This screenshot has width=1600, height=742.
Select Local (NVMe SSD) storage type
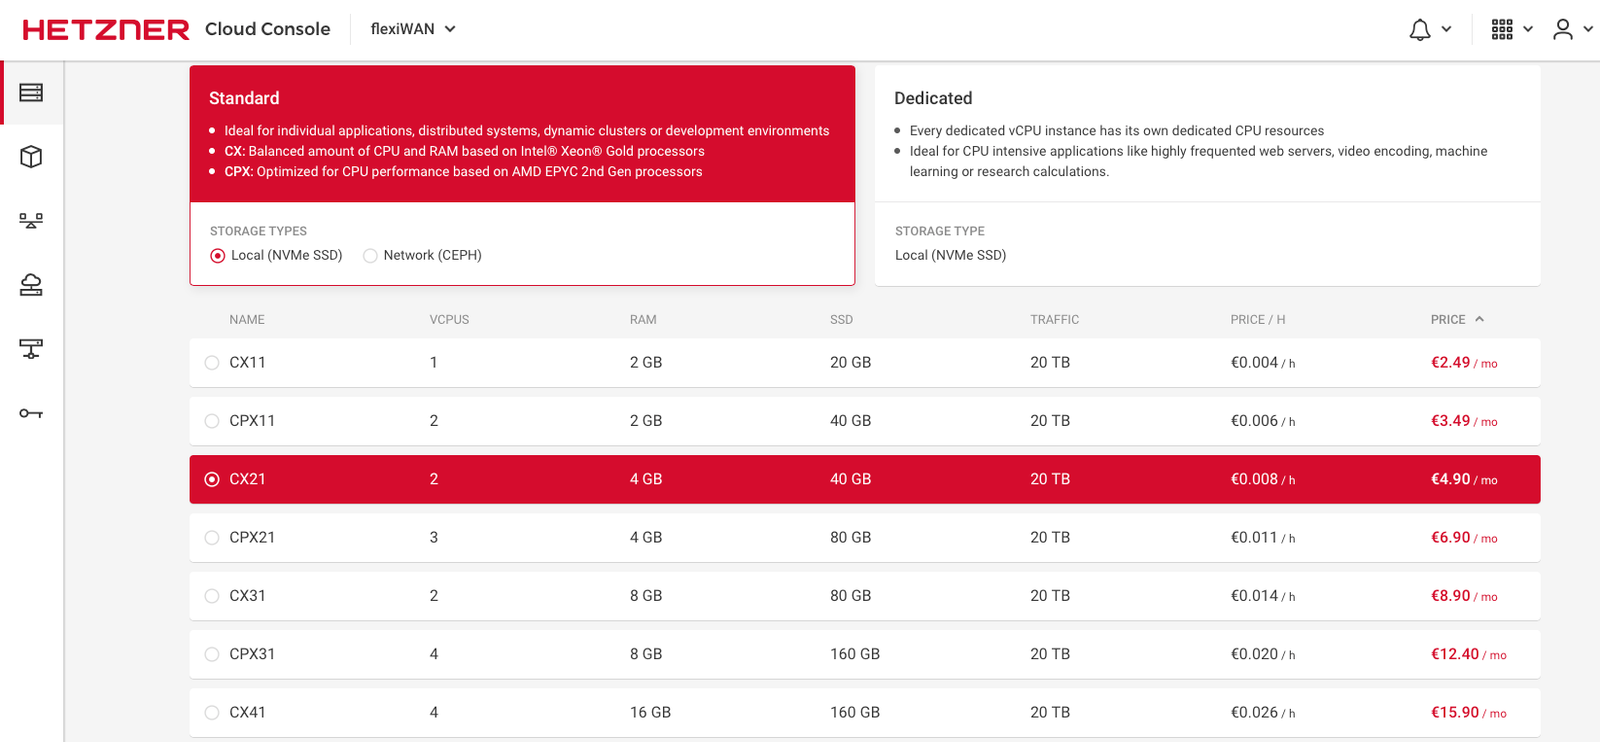pyautogui.click(x=218, y=256)
